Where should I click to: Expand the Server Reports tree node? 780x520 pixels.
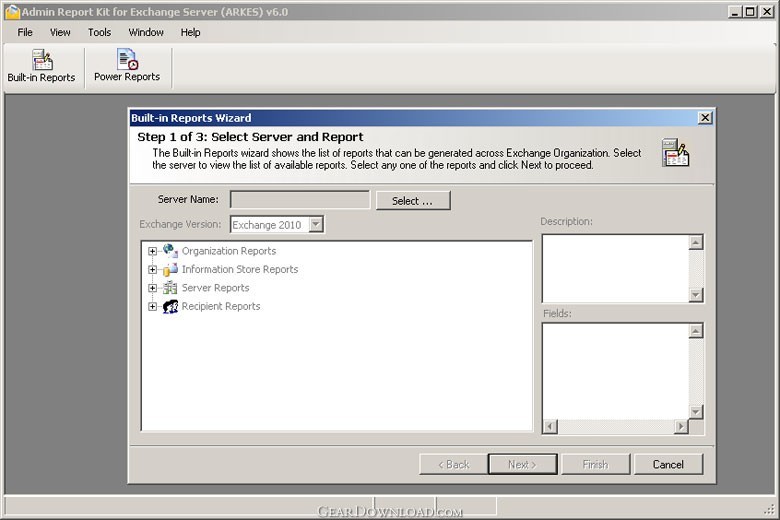coord(153,288)
